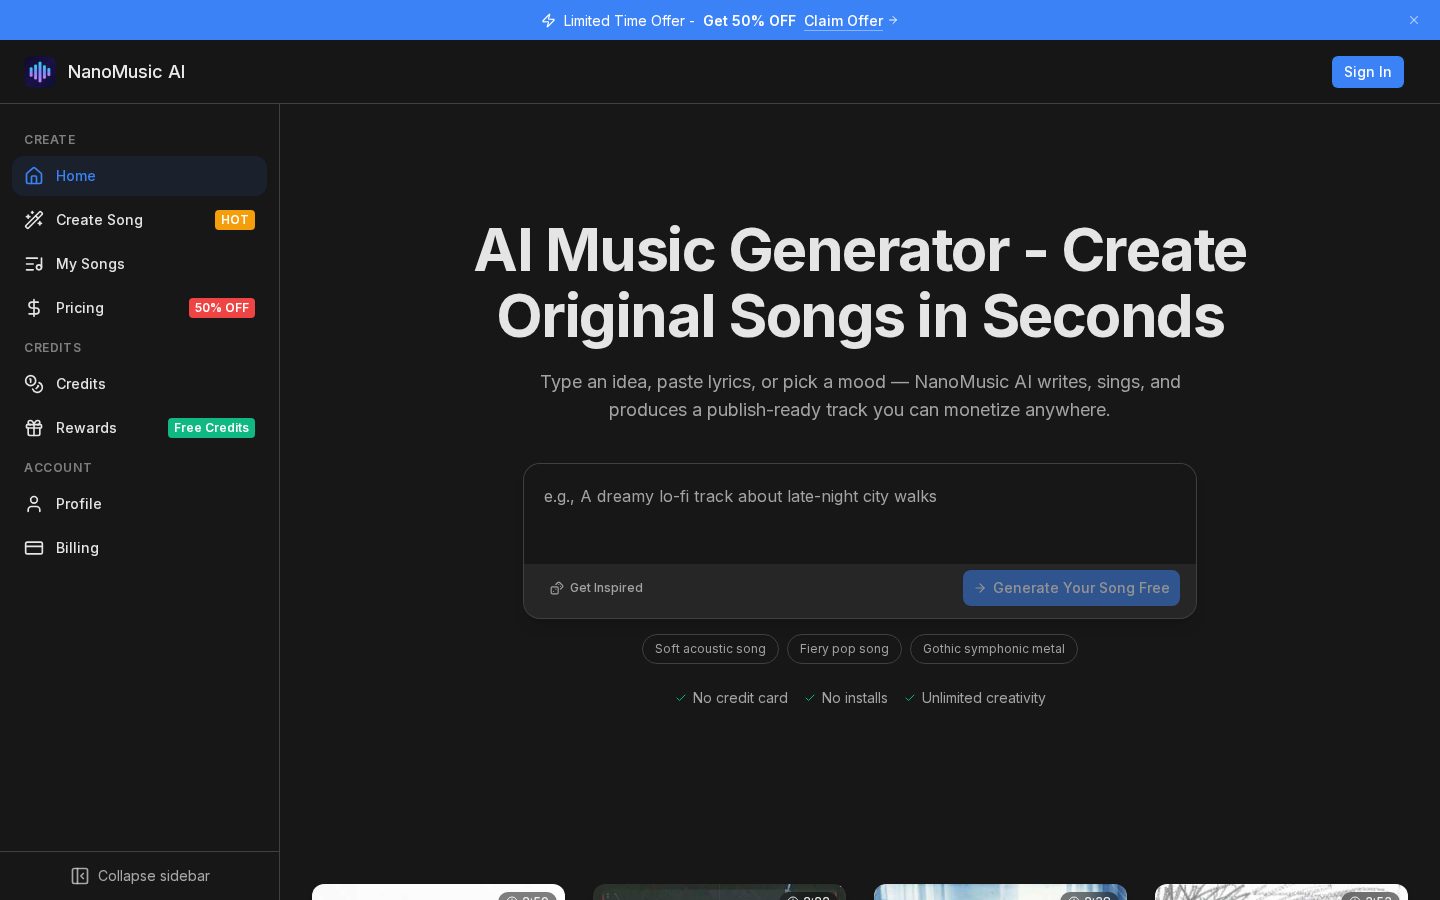Viewport: 1440px width, 900px height.
Task: Click the NanoMusic AI waveform logo icon
Action: pos(40,72)
